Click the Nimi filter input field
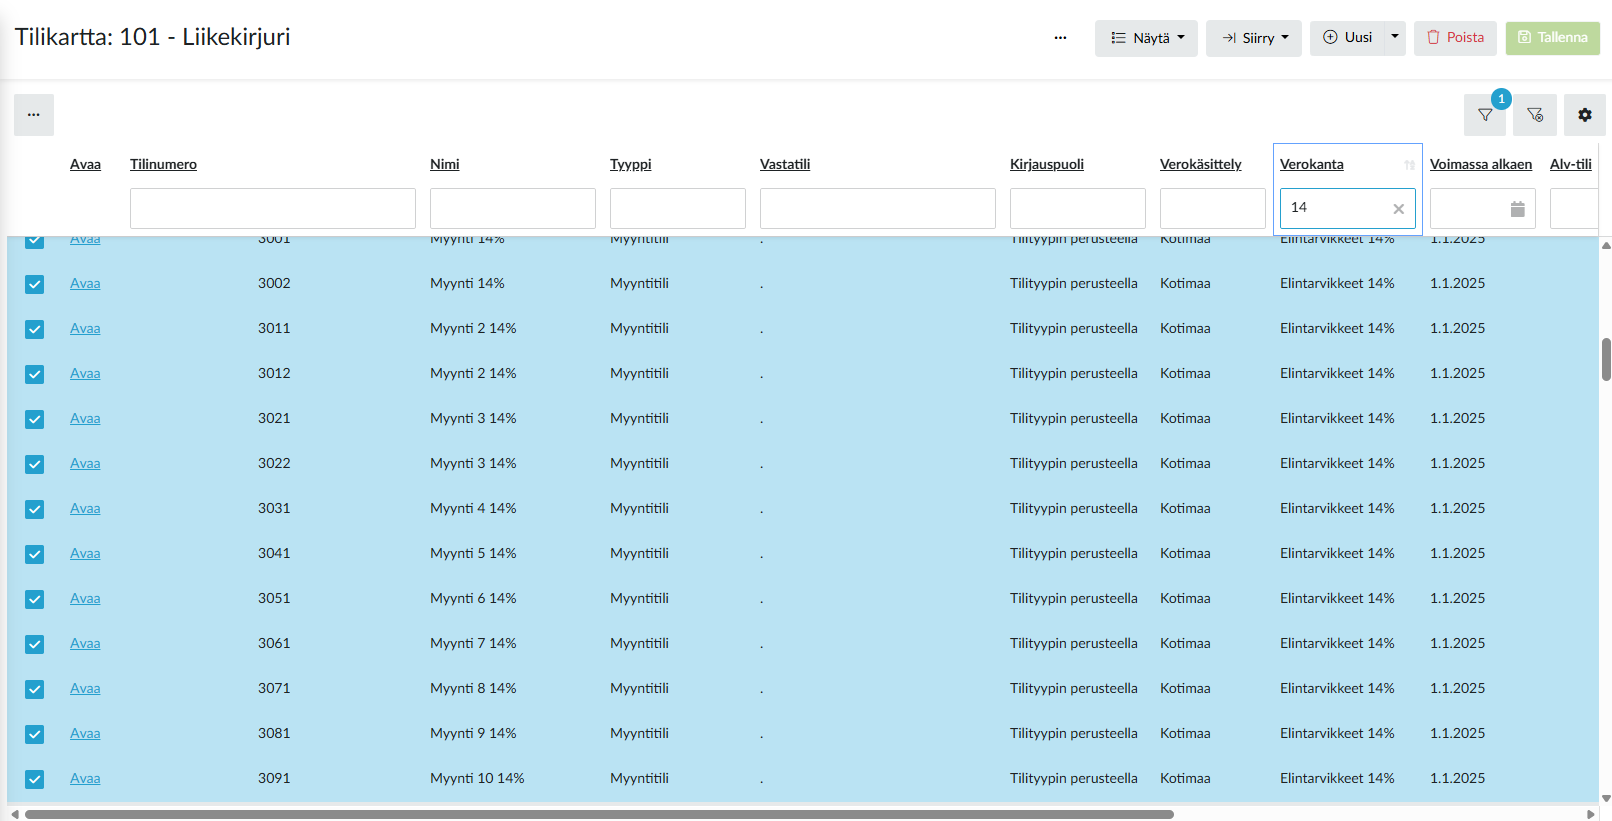1612x821 pixels. 512,209
